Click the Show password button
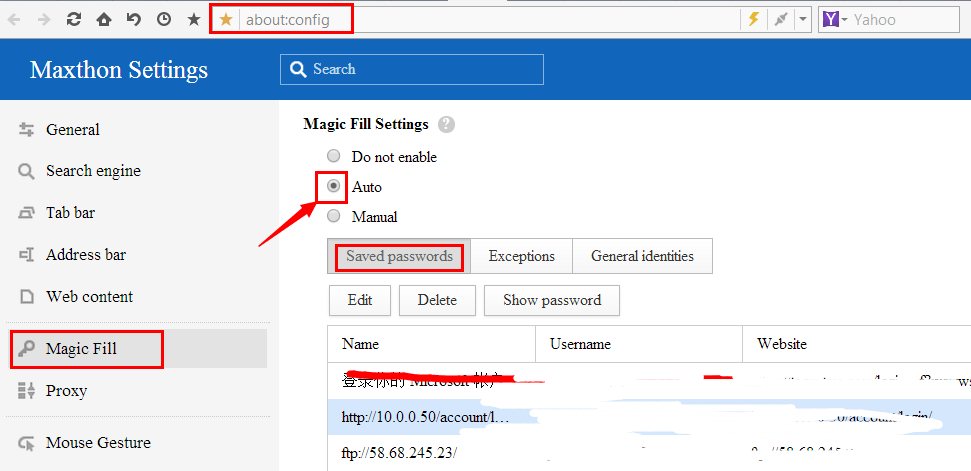 pyautogui.click(x=552, y=300)
